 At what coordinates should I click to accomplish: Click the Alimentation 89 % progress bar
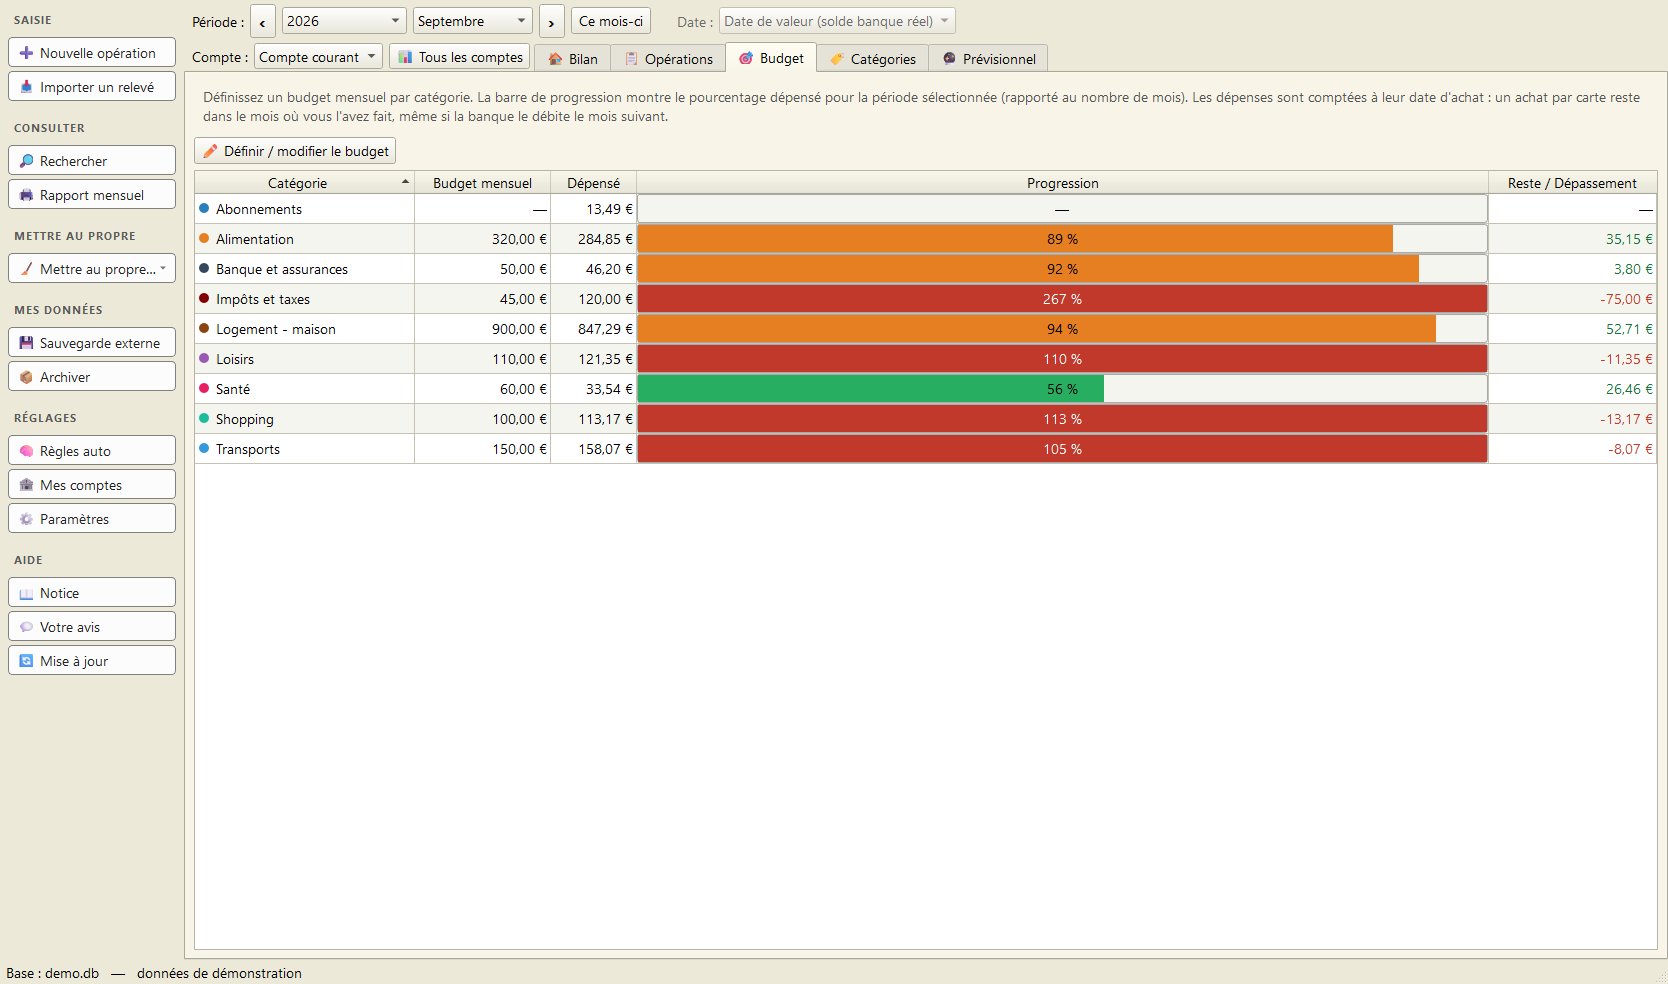[x=1062, y=239]
